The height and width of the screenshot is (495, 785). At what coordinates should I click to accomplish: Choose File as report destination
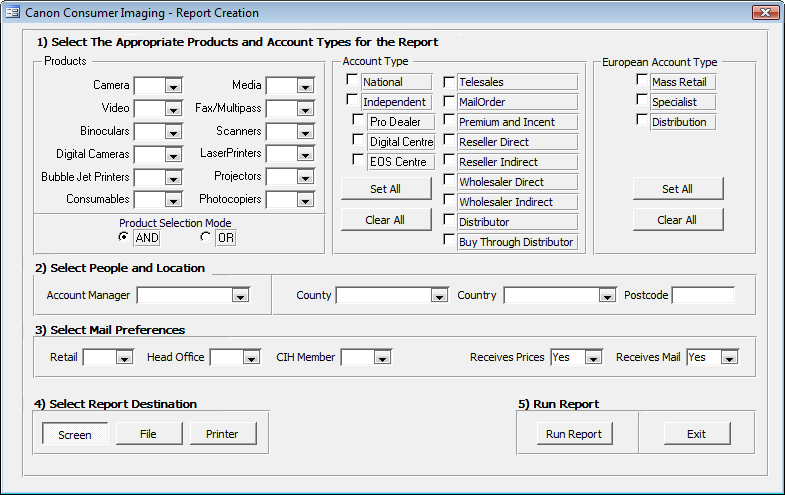click(149, 434)
